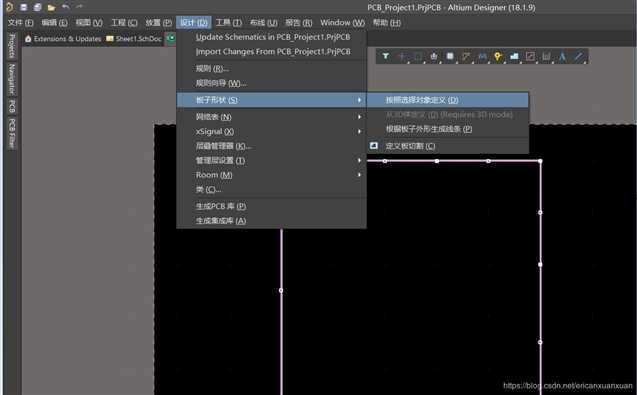Open the 工具 (T) menu

pyautogui.click(x=229, y=23)
